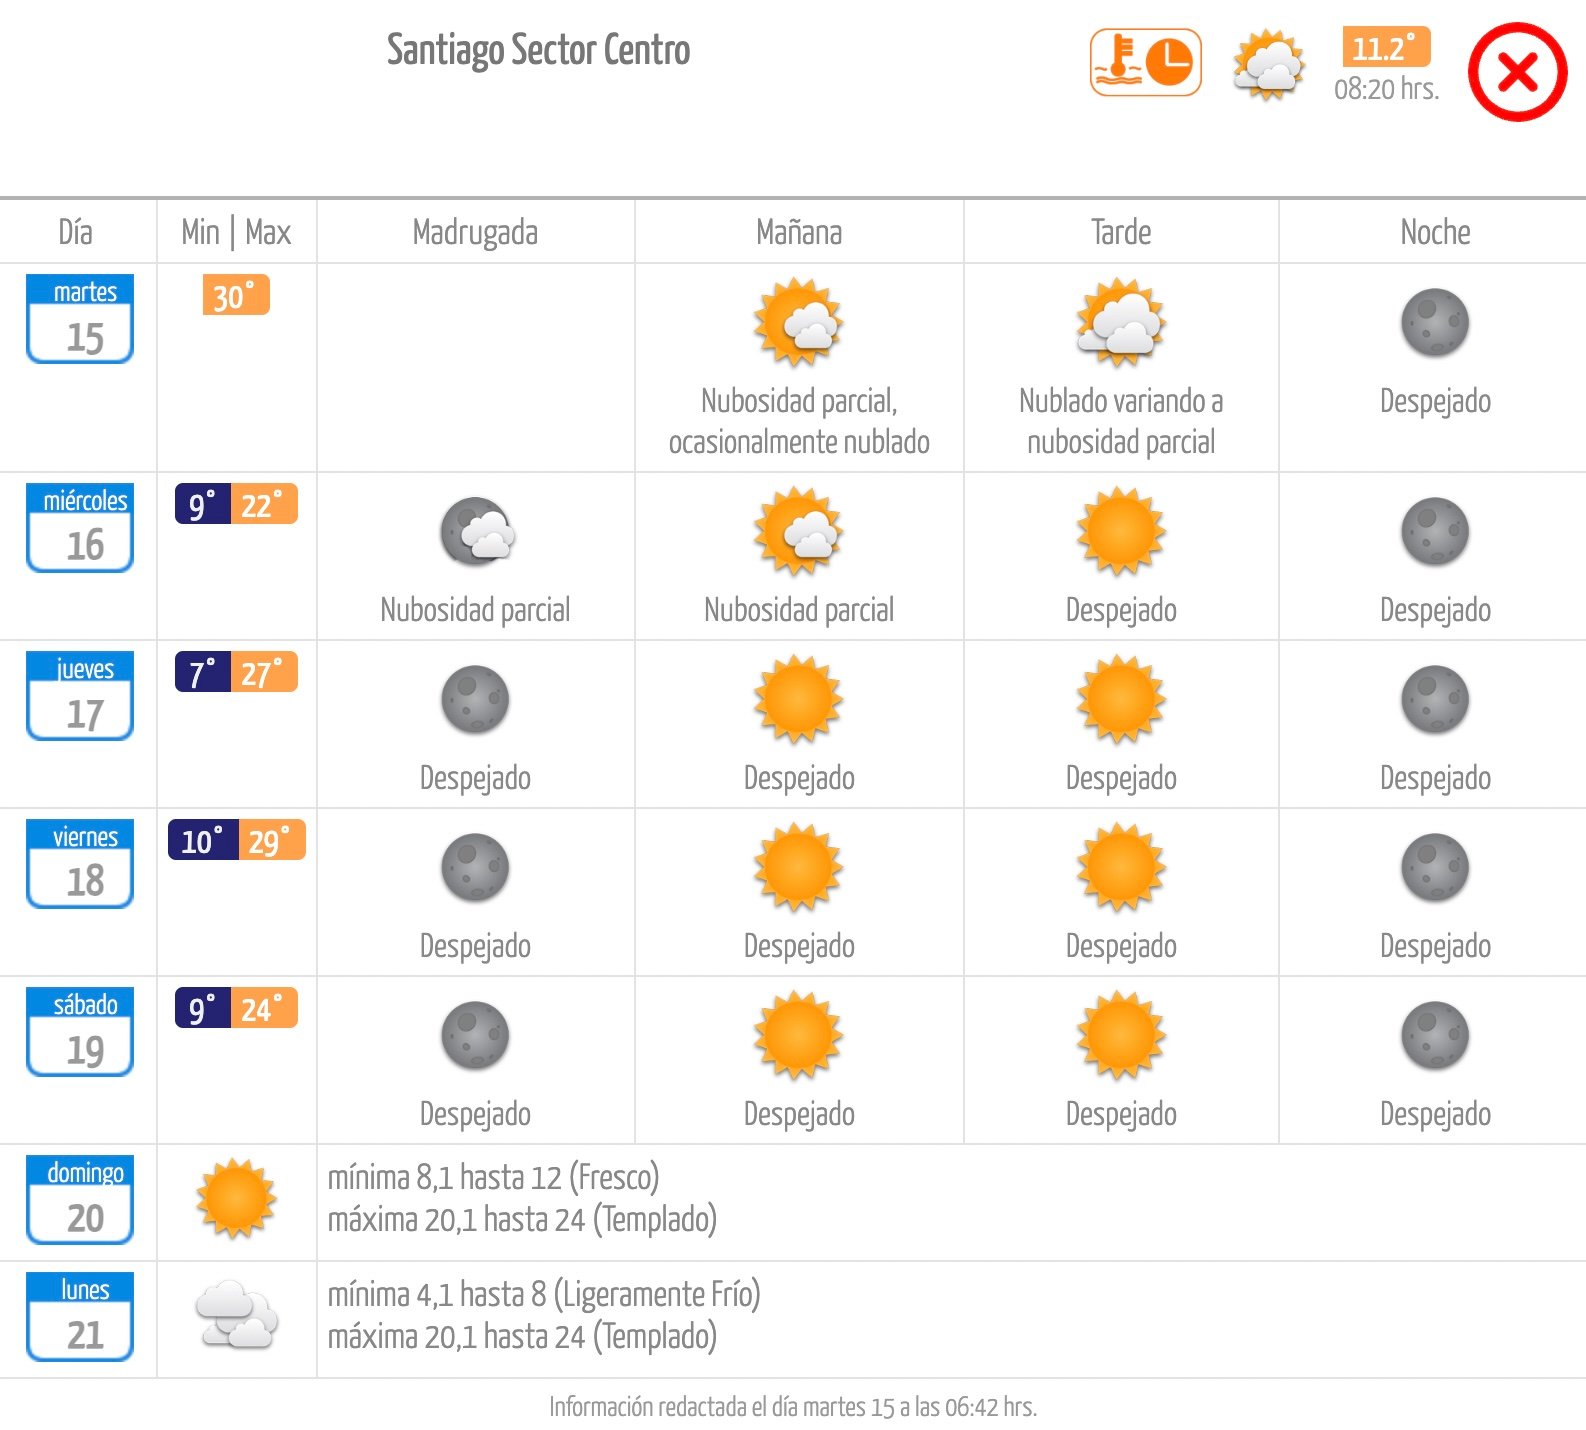The height and width of the screenshot is (1430, 1586).
Task: Click the Madrugada column header
Action: tap(475, 232)
